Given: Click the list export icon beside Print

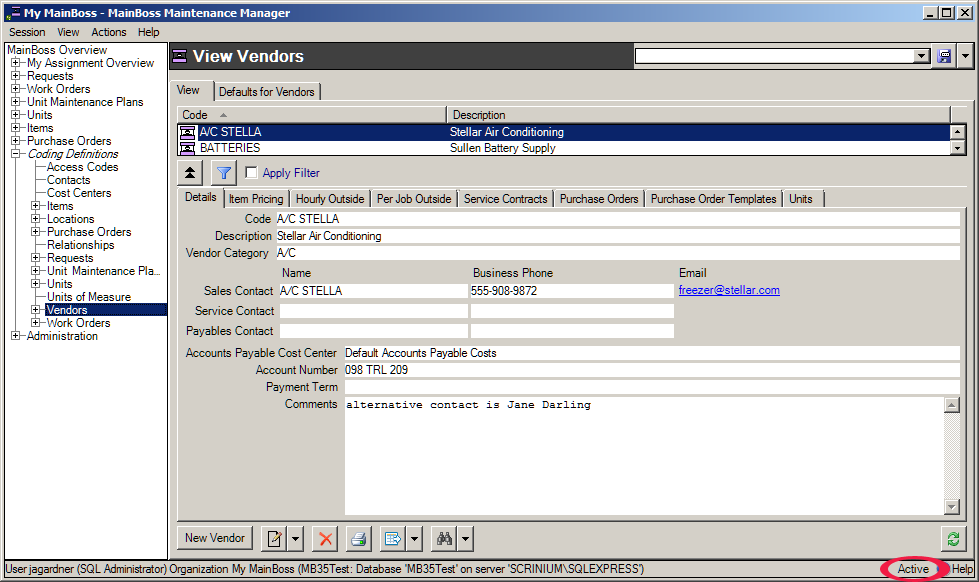Looking at the screenshot, I should pyautogui.click(x=393, y=538).
